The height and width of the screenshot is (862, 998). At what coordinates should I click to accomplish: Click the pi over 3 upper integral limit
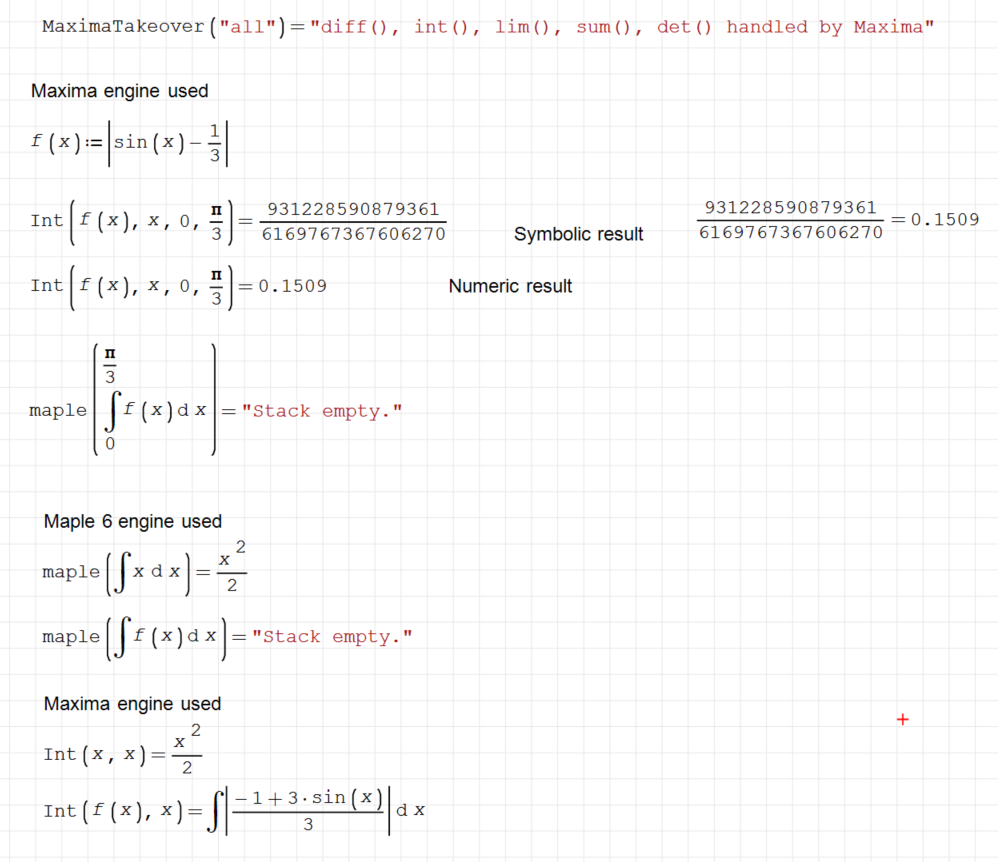[x=110, y=363]
